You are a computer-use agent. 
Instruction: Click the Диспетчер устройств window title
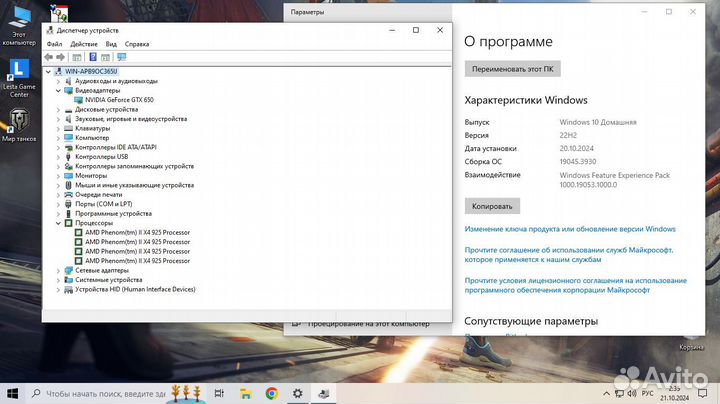tap(88, 30)
